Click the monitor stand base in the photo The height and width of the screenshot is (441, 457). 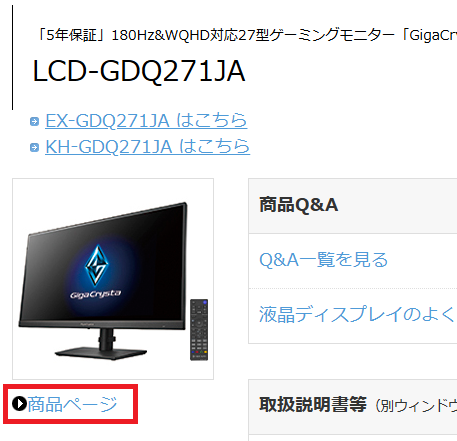coord(101,353)
